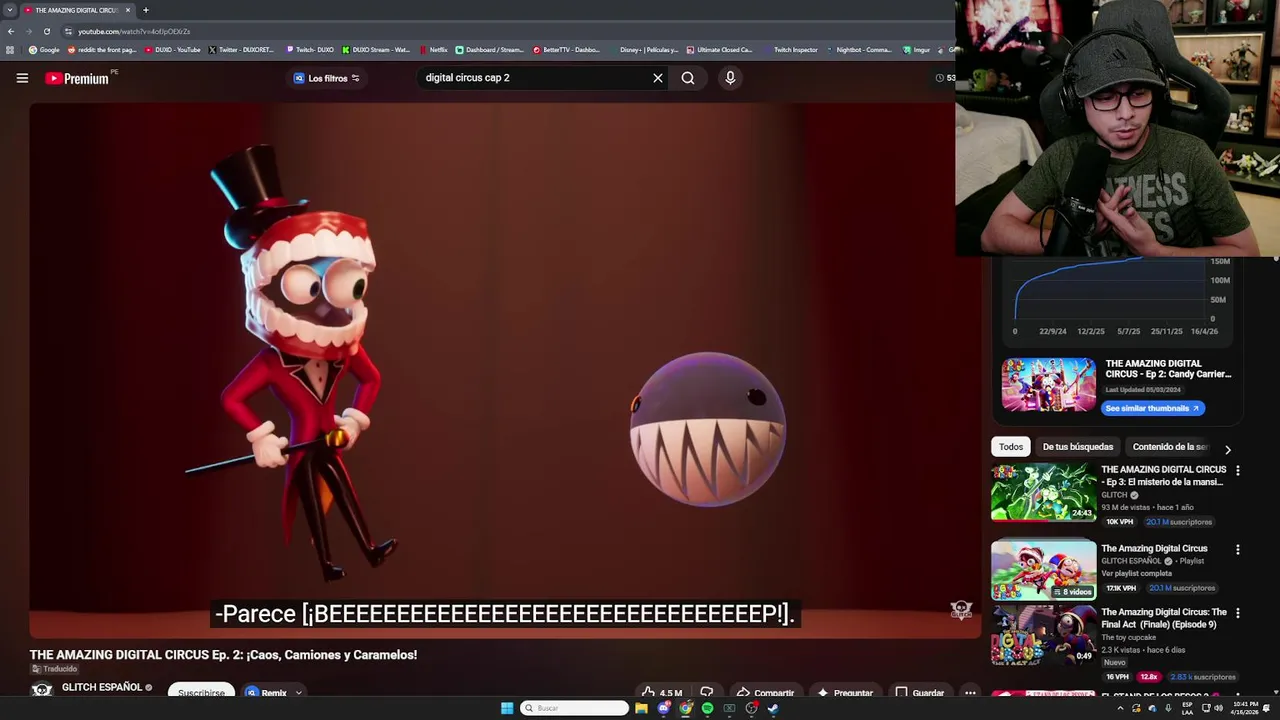Open the Netflix bookmark
This screenshot has height=720, width=1280.
434,50
